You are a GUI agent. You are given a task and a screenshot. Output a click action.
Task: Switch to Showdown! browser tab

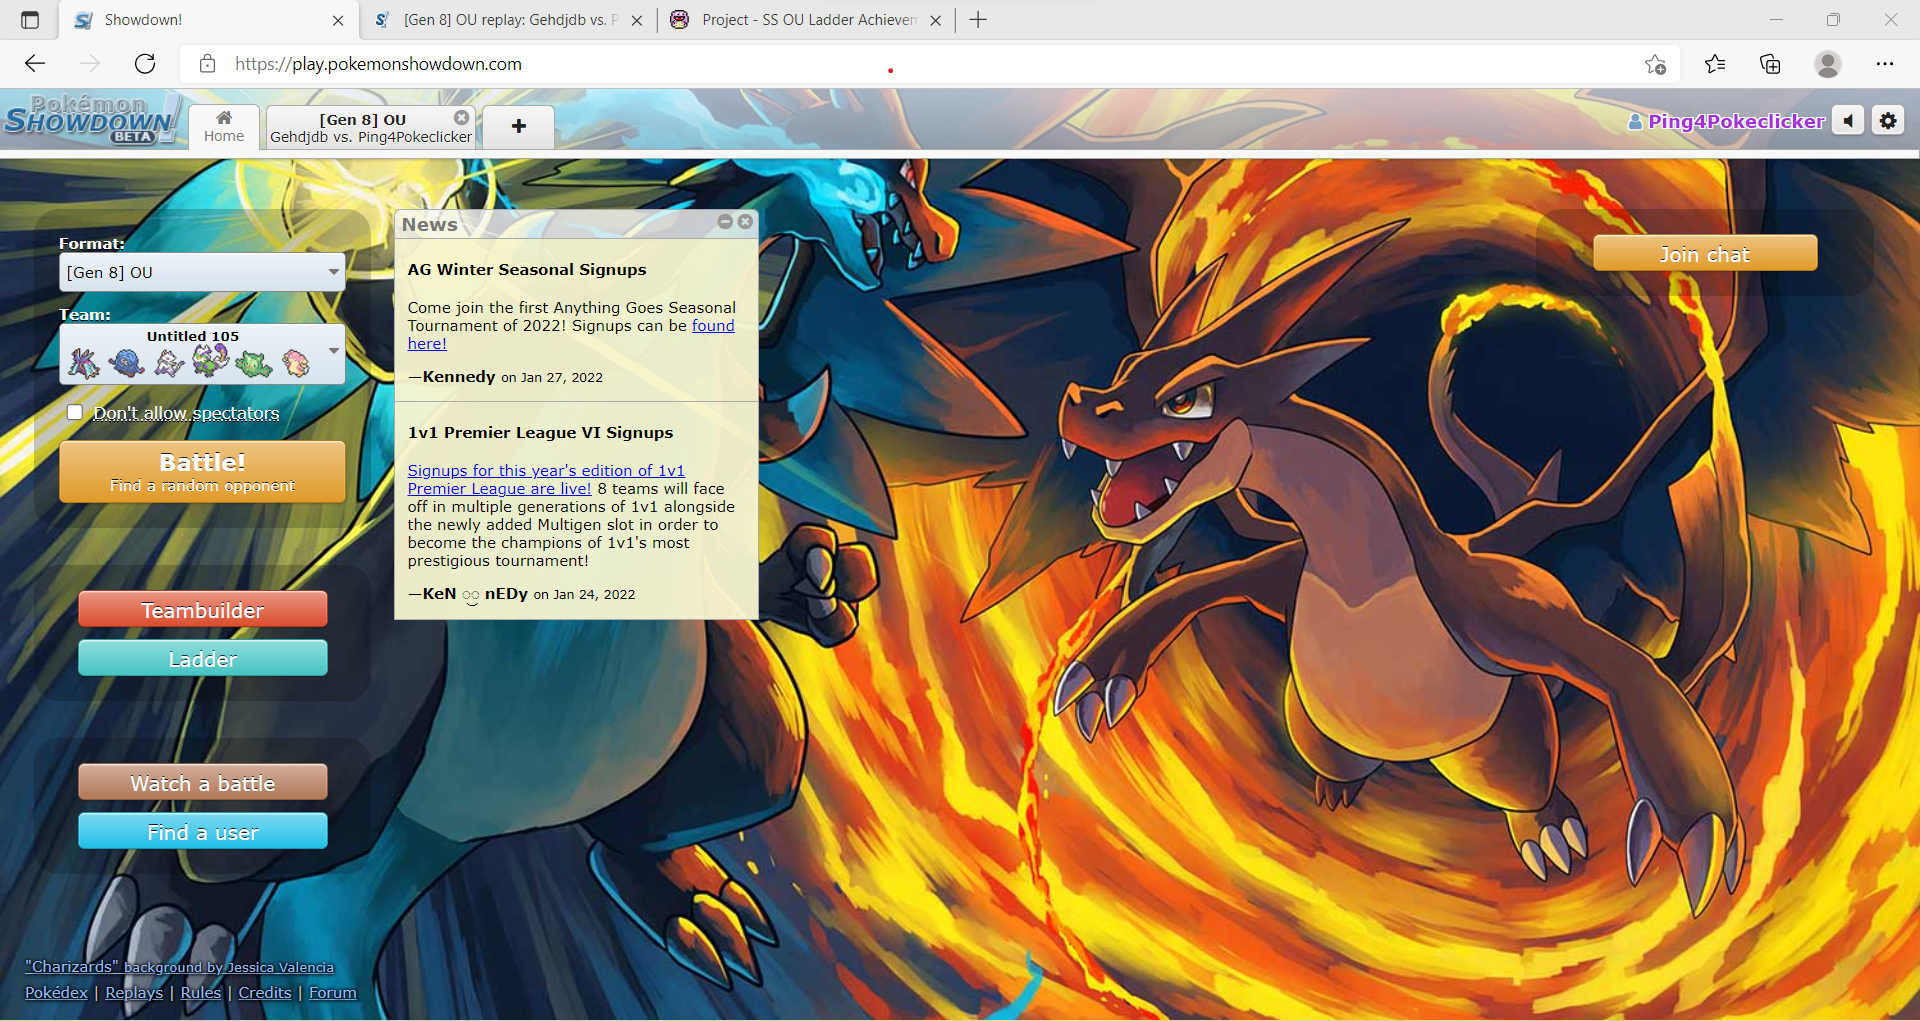[x=208, y=20]
